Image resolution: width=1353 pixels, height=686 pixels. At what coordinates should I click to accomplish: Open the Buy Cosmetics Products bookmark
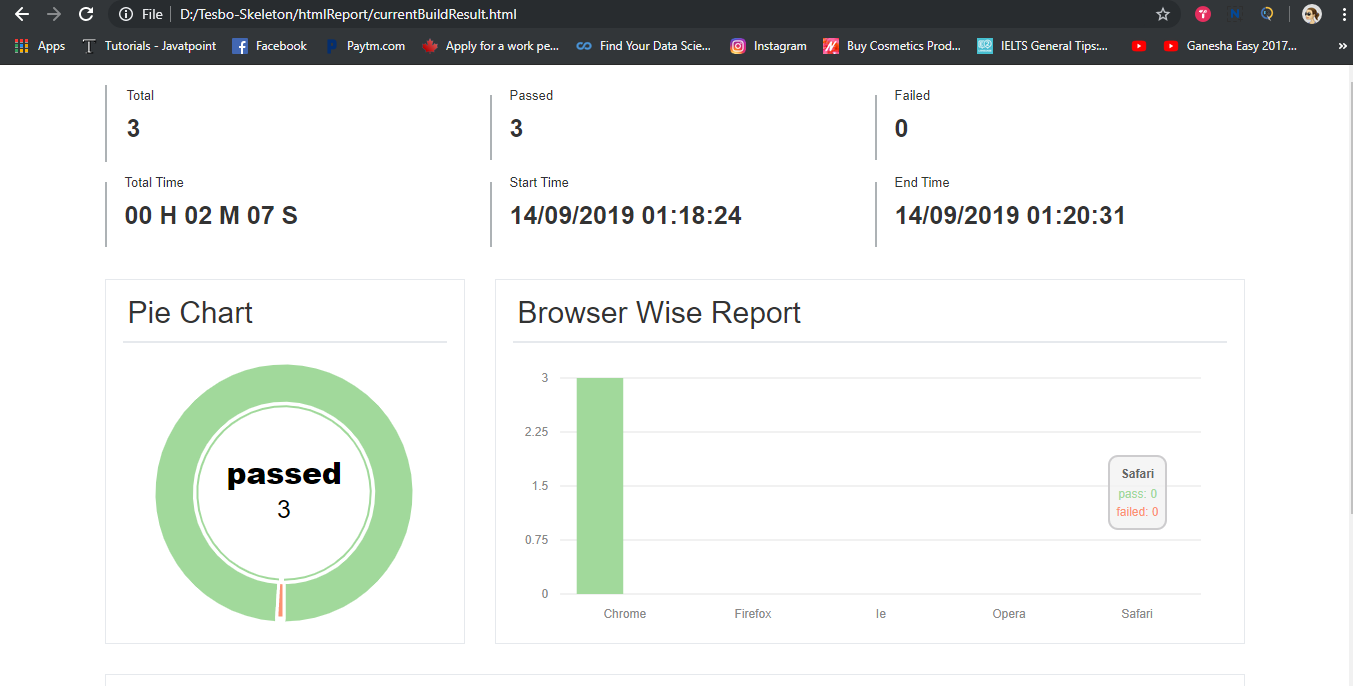tap(891, 45)
